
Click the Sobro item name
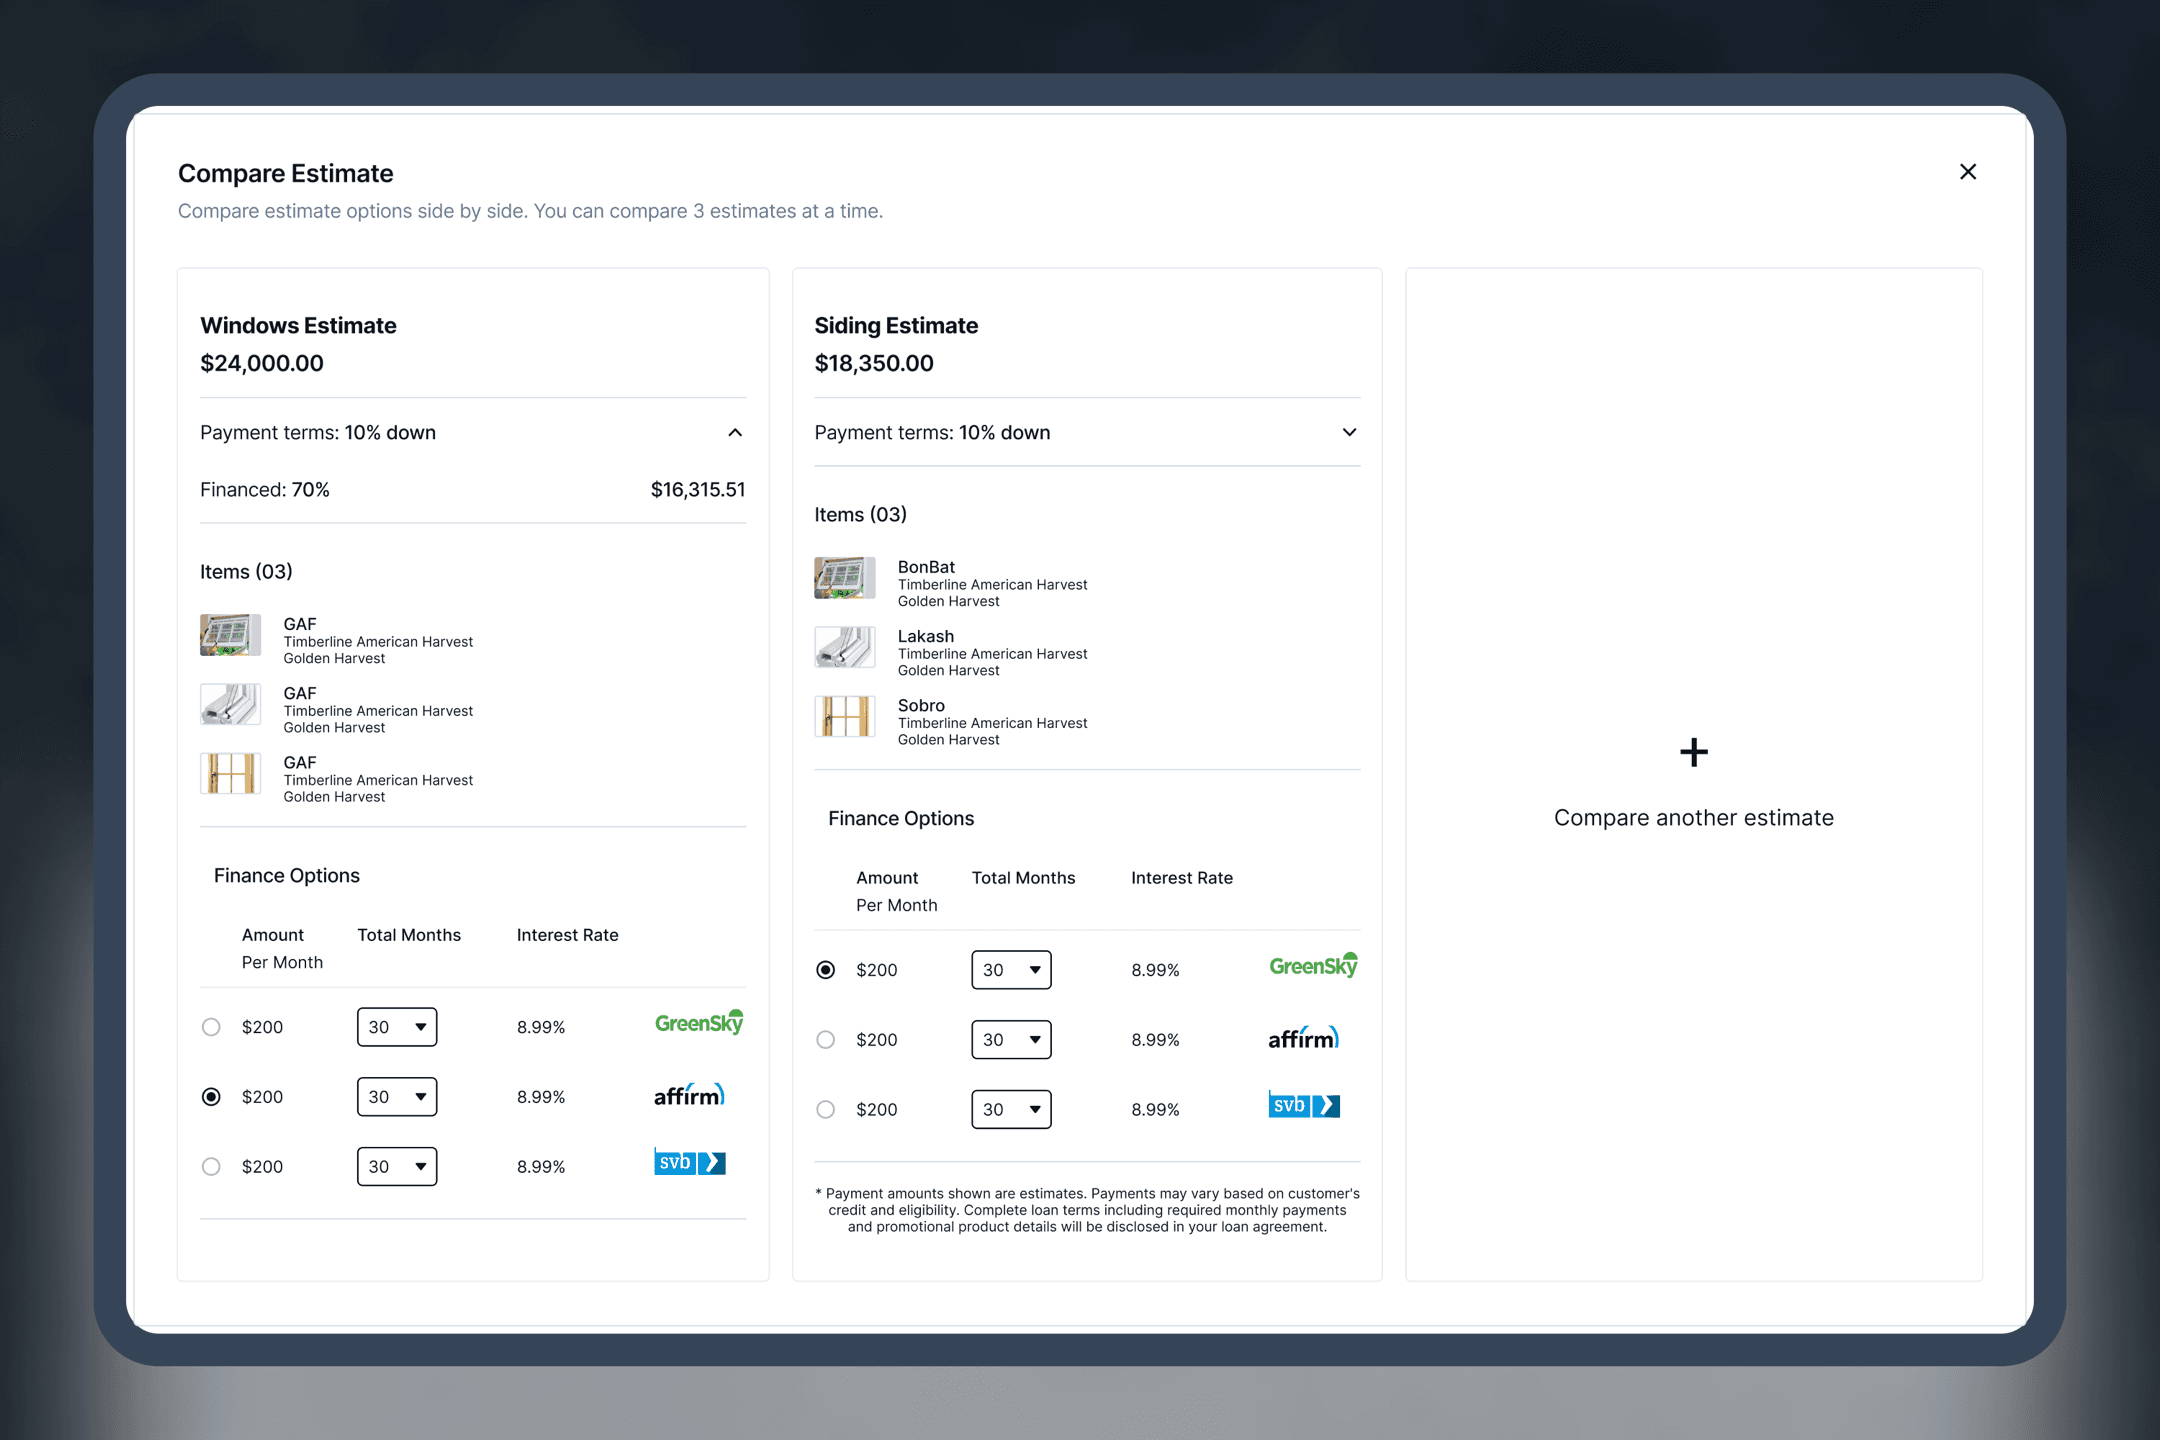921,705
